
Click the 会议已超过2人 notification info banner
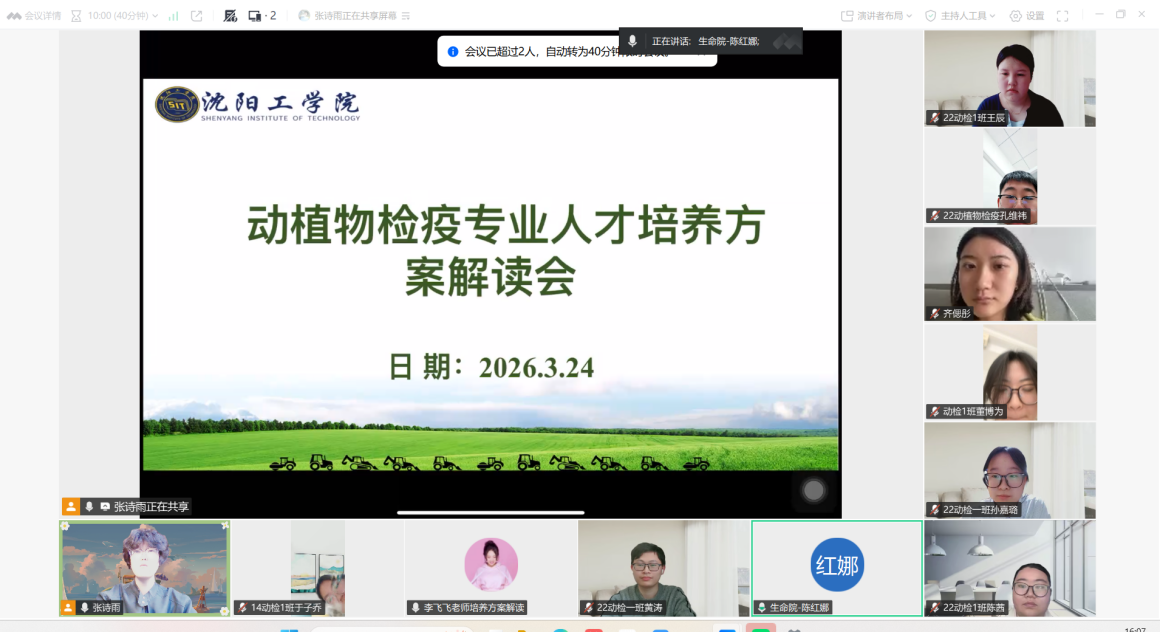tap(576, 51)
